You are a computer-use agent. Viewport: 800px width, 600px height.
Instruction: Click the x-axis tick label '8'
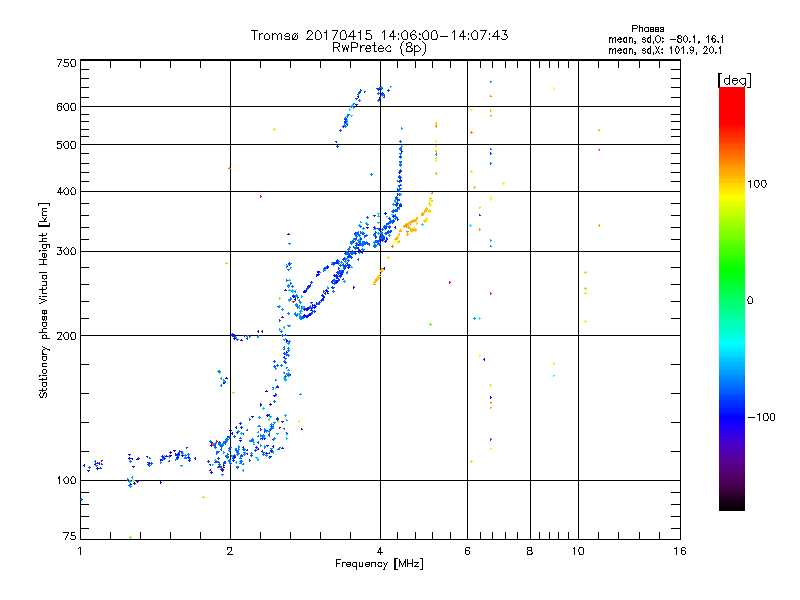(x=530, y=551)
